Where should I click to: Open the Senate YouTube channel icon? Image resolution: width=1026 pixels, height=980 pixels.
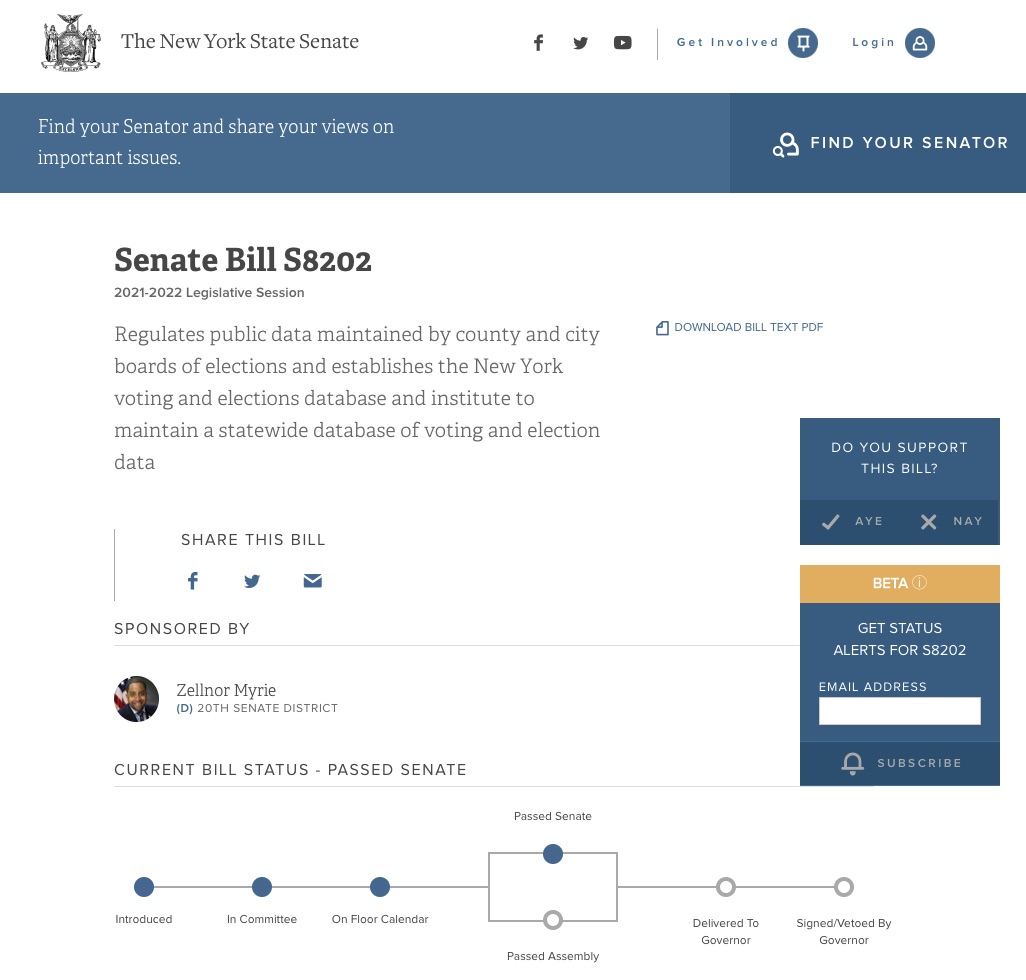click(x=622, y=43)
